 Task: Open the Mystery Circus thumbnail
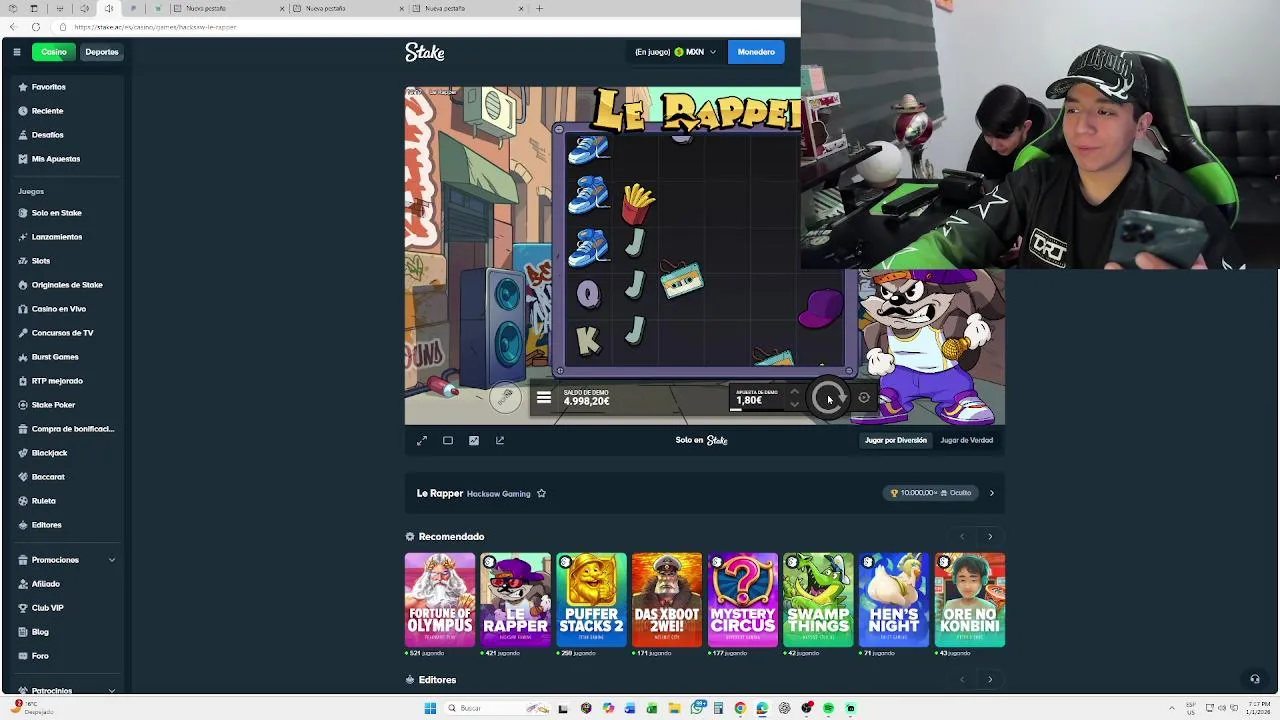[742, 600]
